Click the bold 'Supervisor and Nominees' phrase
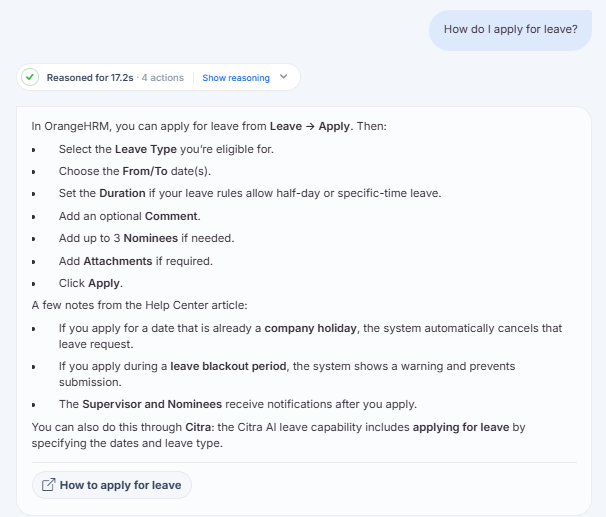The image size is (606, 517). click(x=152, y=404)
